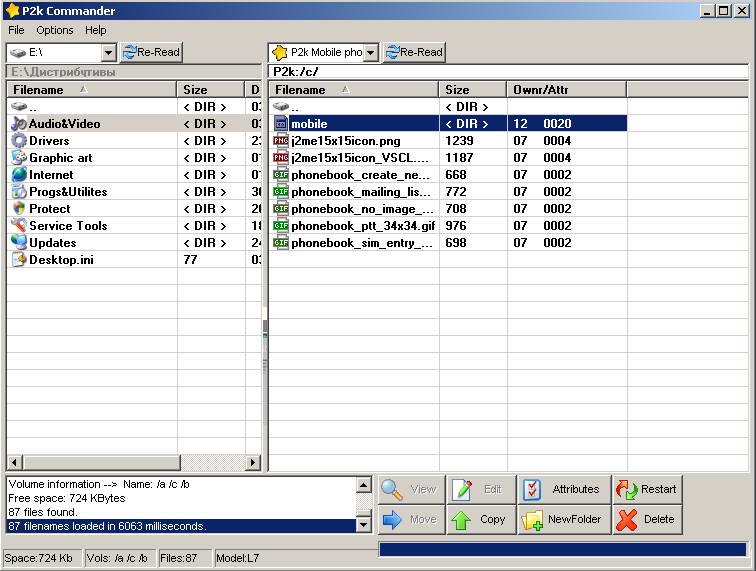Click the size value 668

[456, 175]
